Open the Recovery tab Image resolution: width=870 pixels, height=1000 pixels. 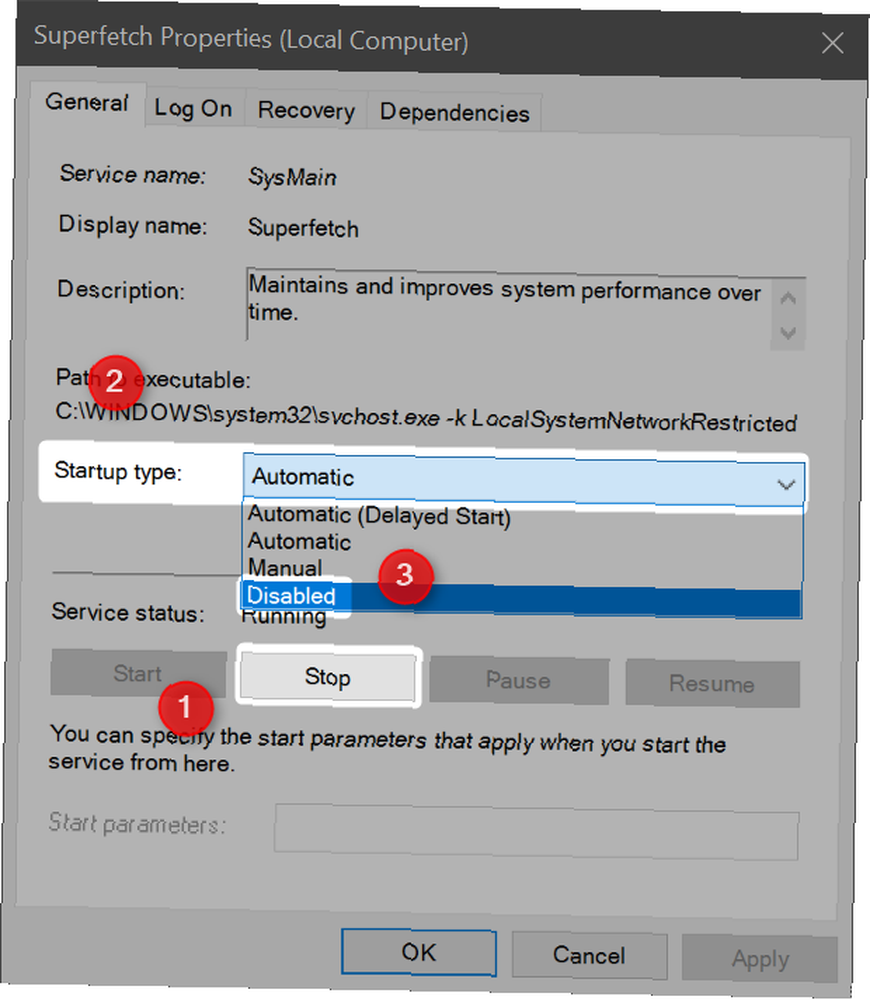coord(306,110)
